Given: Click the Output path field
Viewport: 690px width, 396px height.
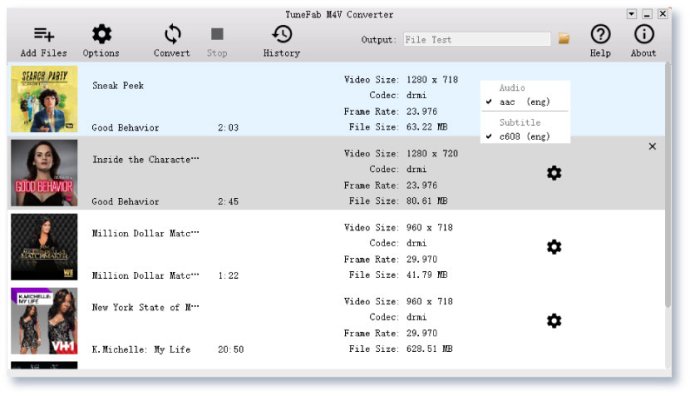Looking at the screenshot, I should [477, 40].
